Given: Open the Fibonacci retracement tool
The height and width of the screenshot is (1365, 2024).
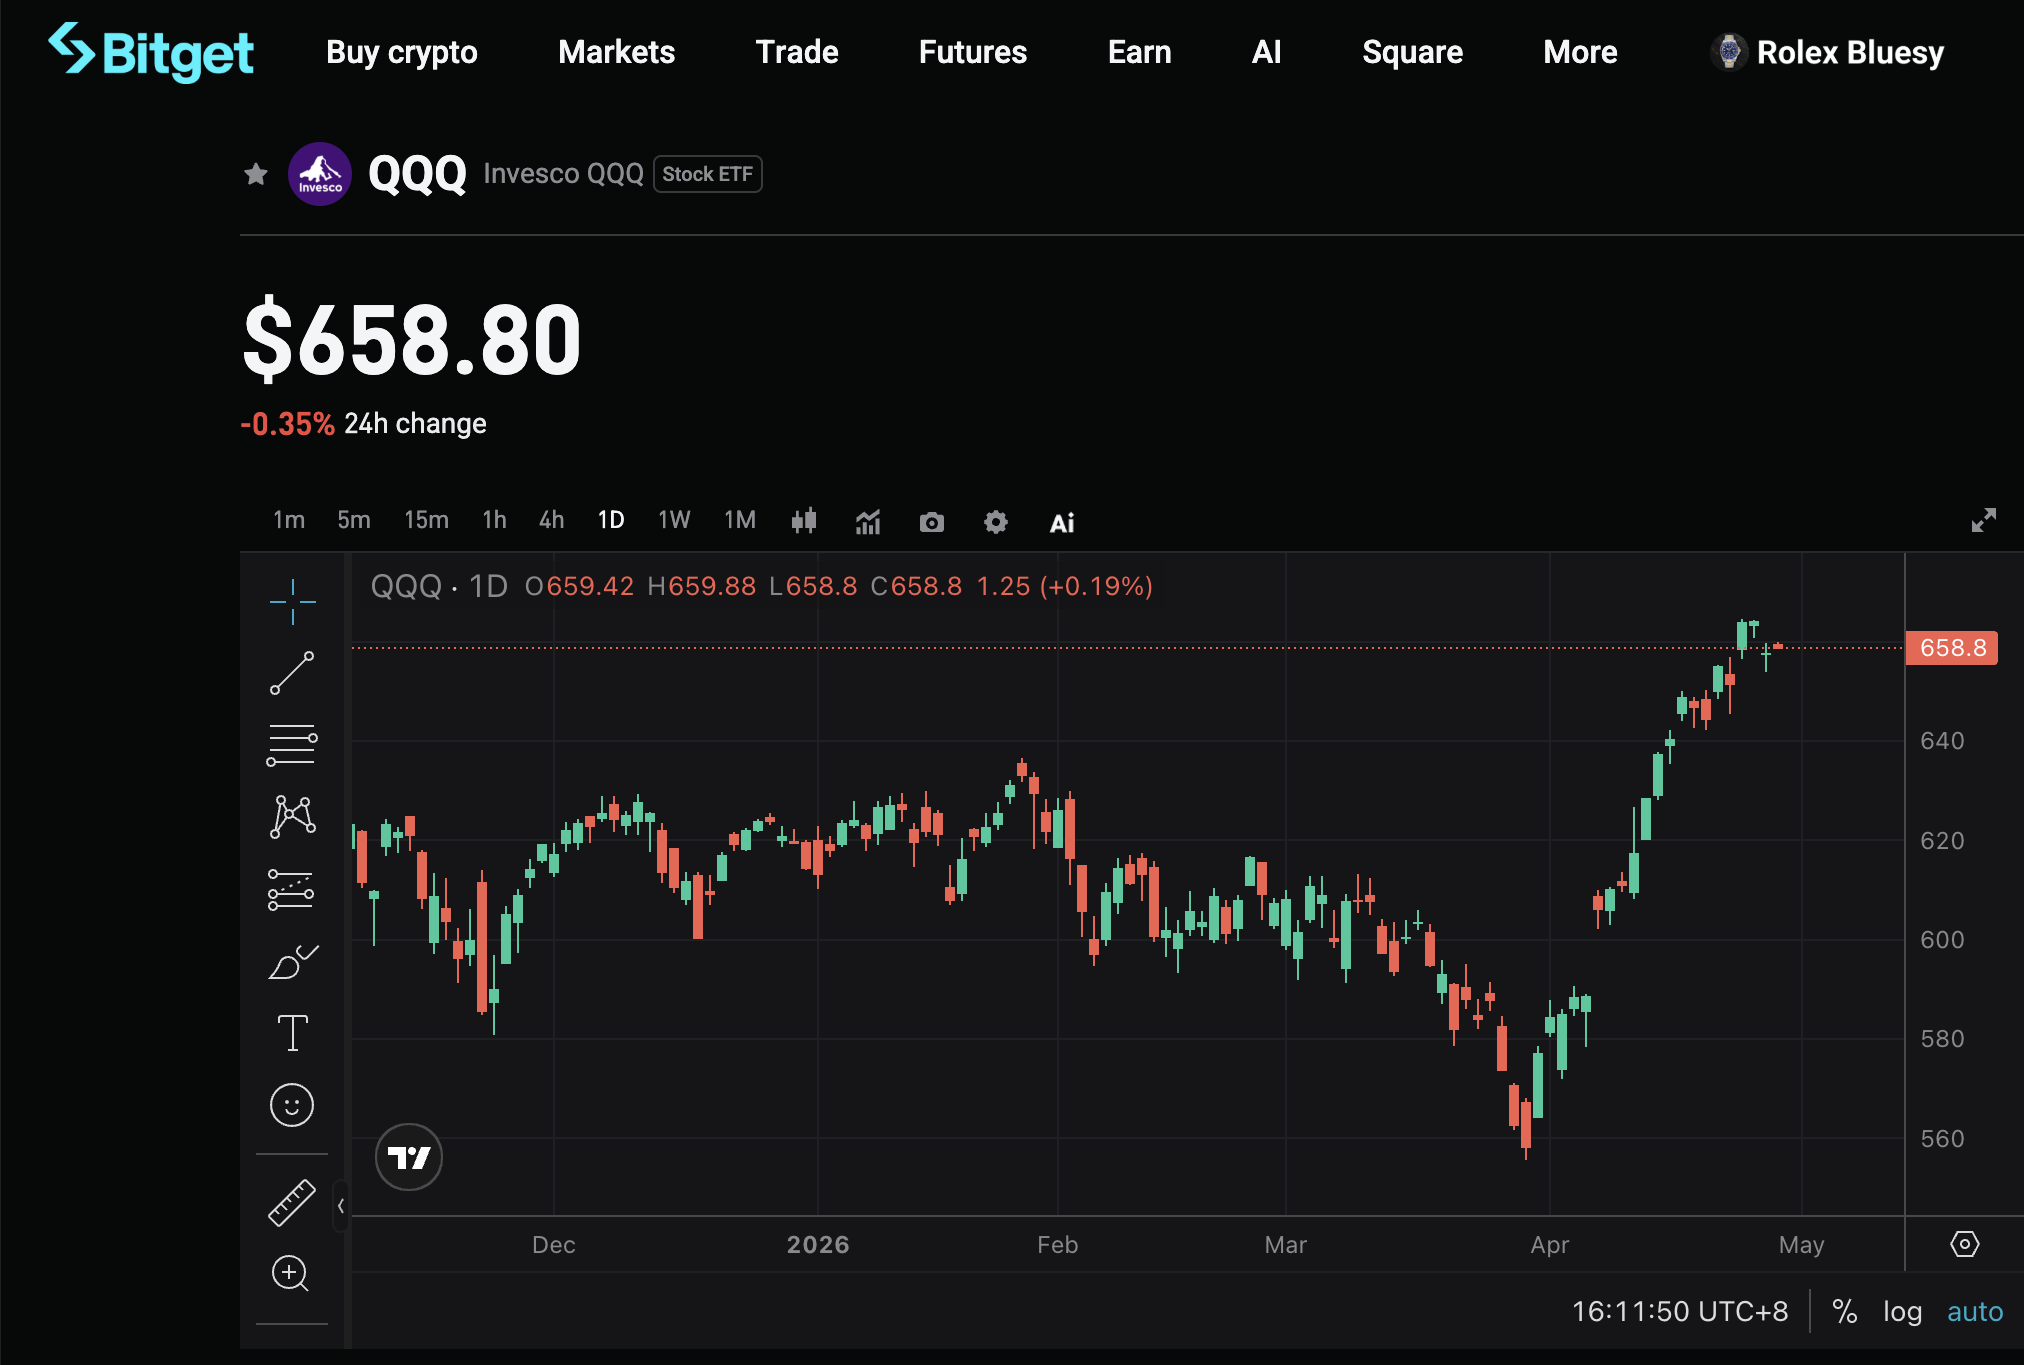Looking at the screenshot, I should (292, 745).
